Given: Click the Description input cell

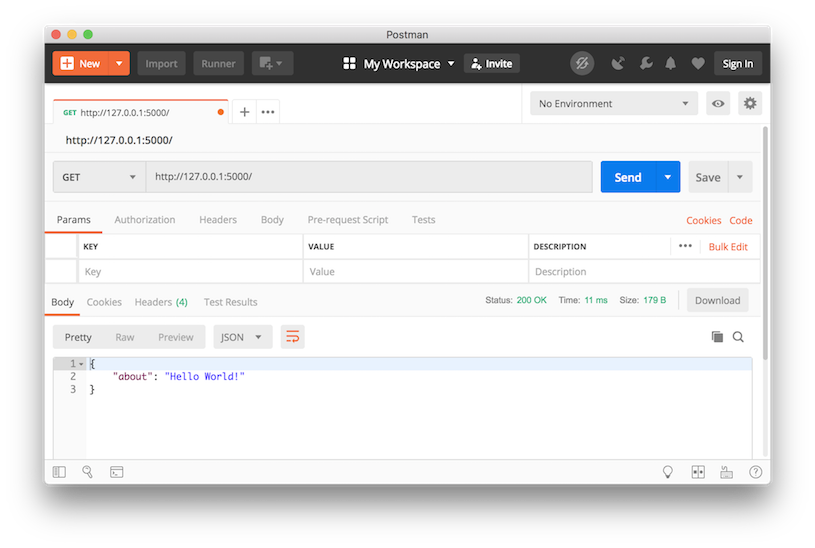Looking at the screenshot, I should [x=644, y=271].
